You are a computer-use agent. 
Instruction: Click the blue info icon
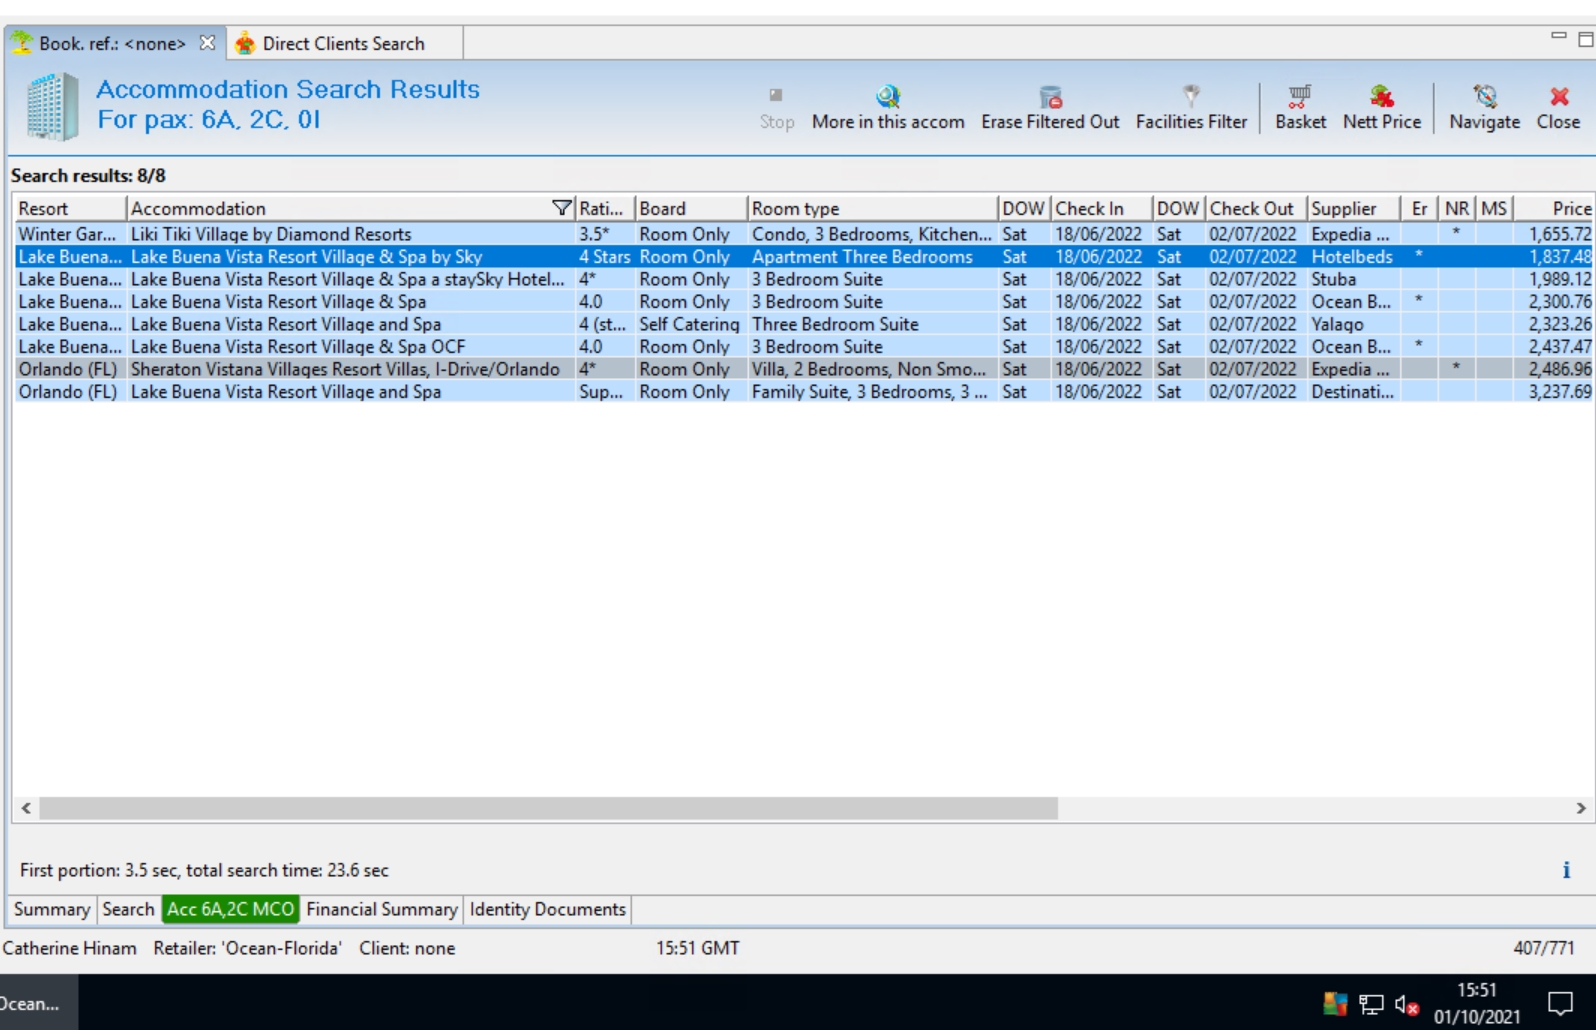tap(1566, 870)
